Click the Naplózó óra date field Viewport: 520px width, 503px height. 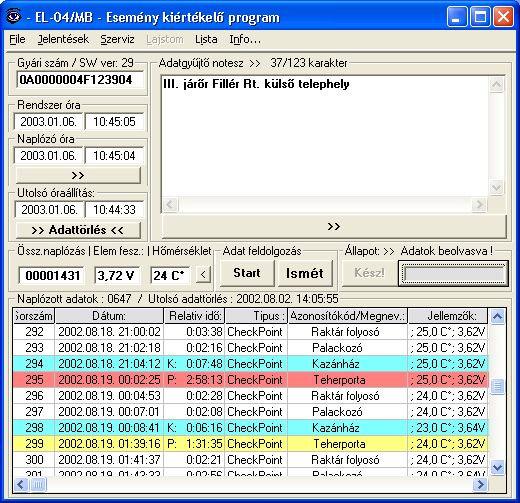(48, 156)
